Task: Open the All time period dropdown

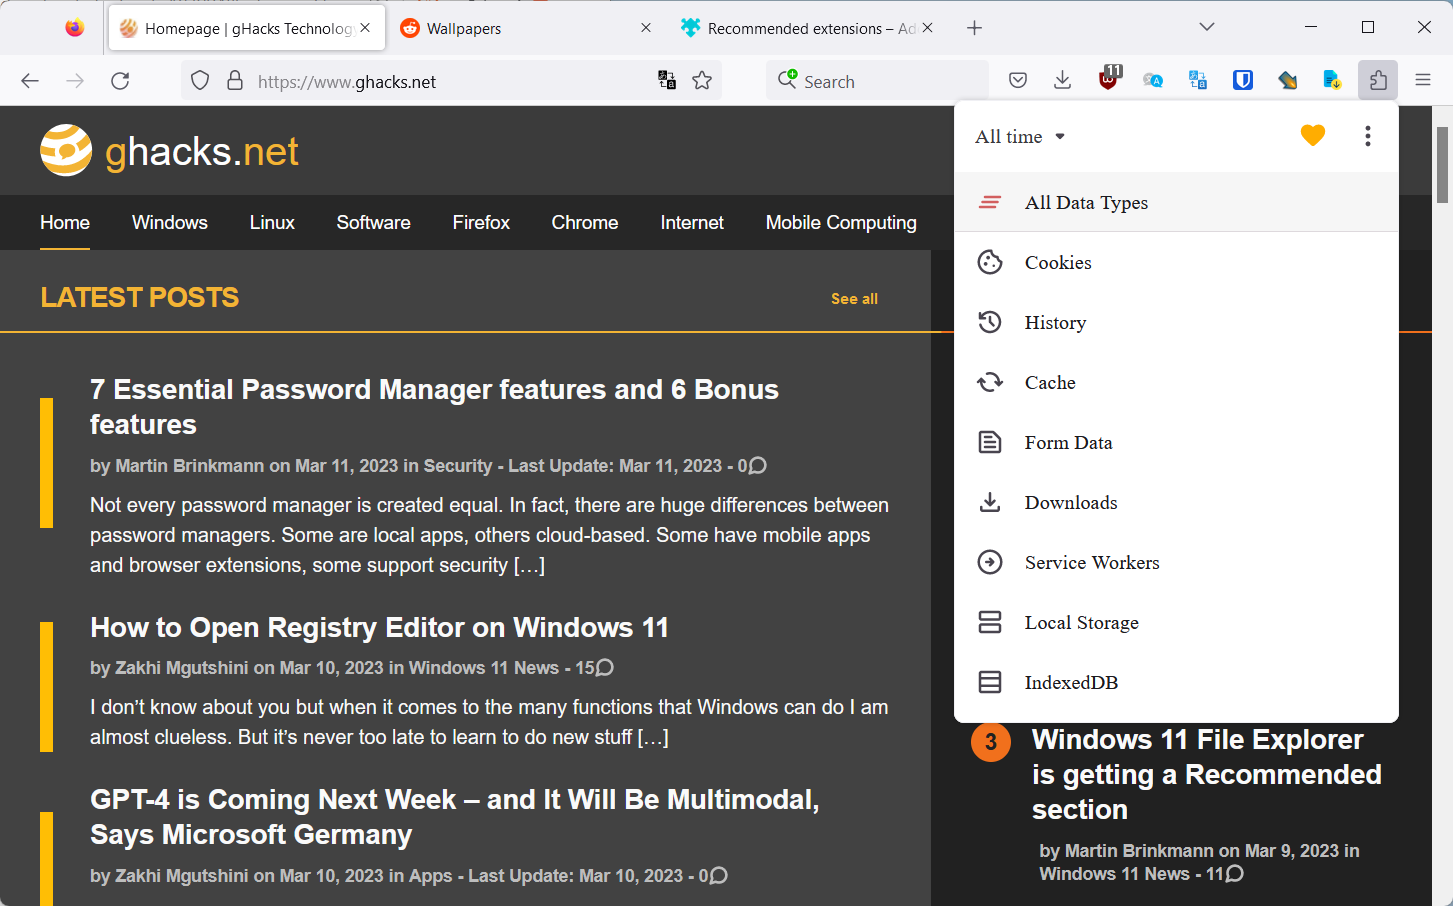Action: click(x=1018, y=136)
